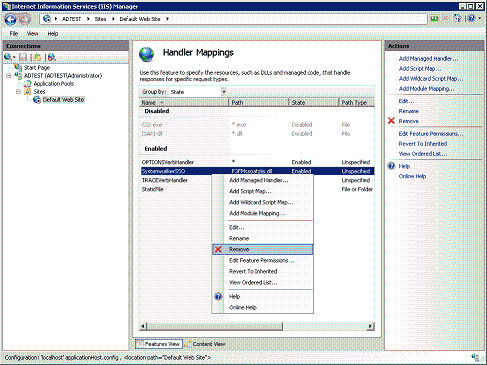487x365 pixels.
Task: Sort by the State column header
Action: (x=314, y=103)
